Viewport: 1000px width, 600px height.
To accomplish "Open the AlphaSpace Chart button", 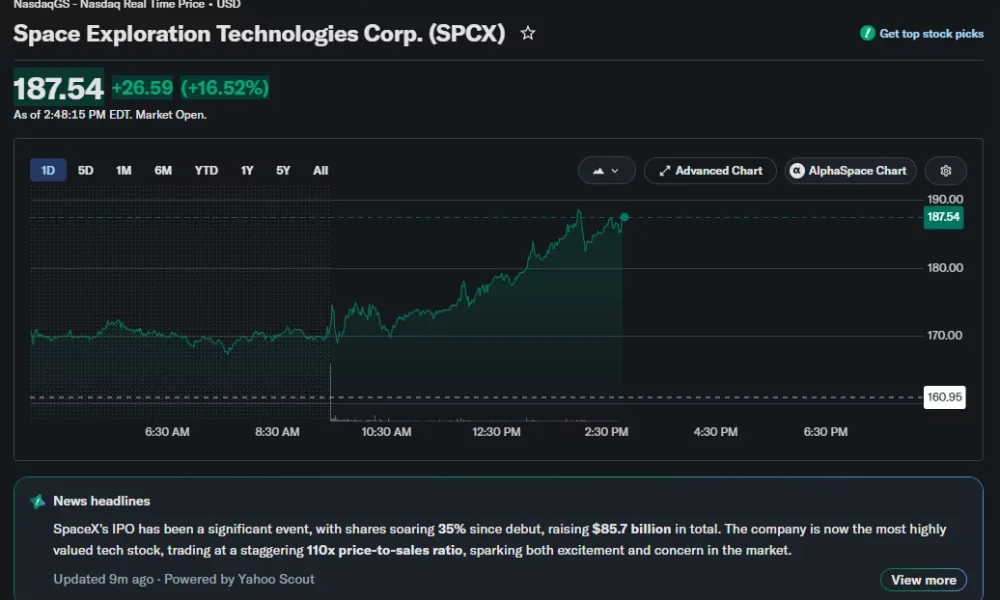I will click(x=850, y=171).
